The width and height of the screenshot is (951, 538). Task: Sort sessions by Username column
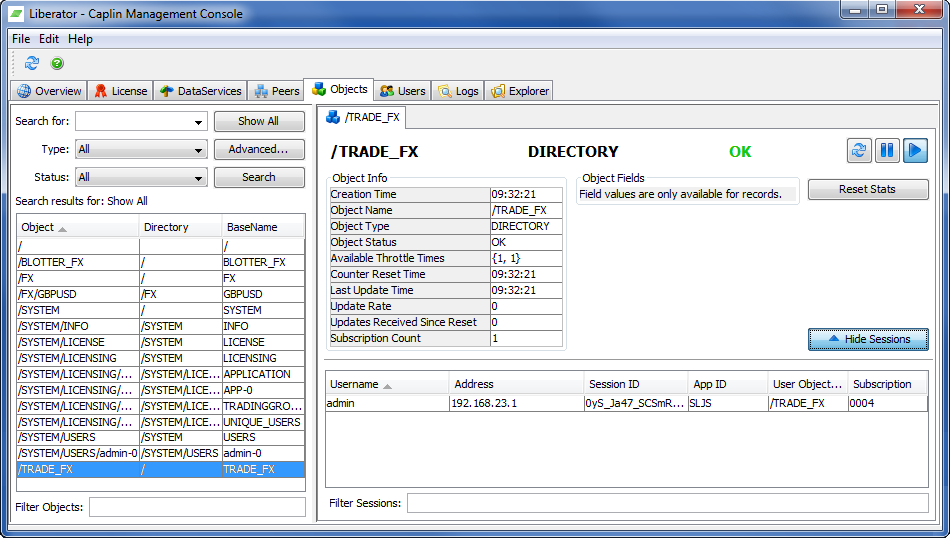pyautogui.click(x=388, y=384)
